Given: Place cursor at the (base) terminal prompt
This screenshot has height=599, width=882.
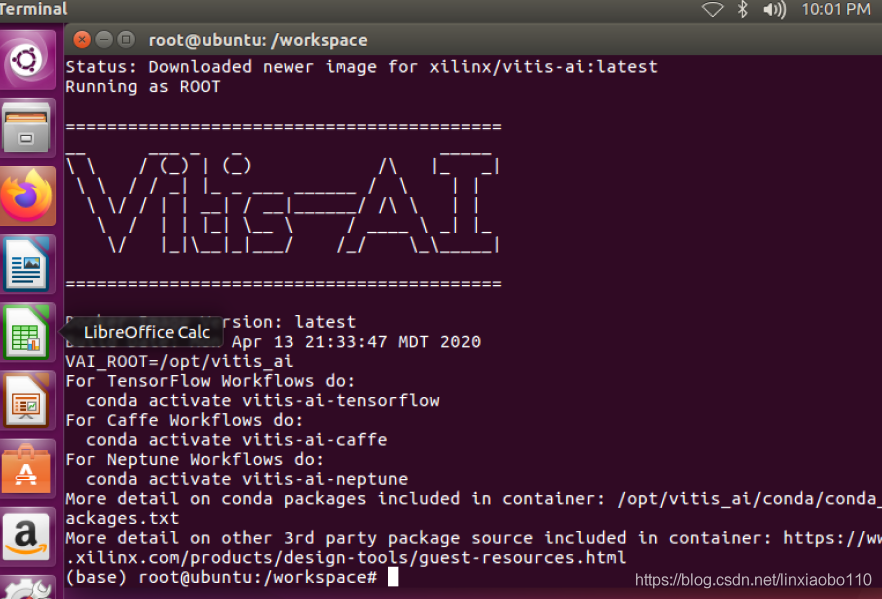Looking at the screenshot, I should (390, 576).
